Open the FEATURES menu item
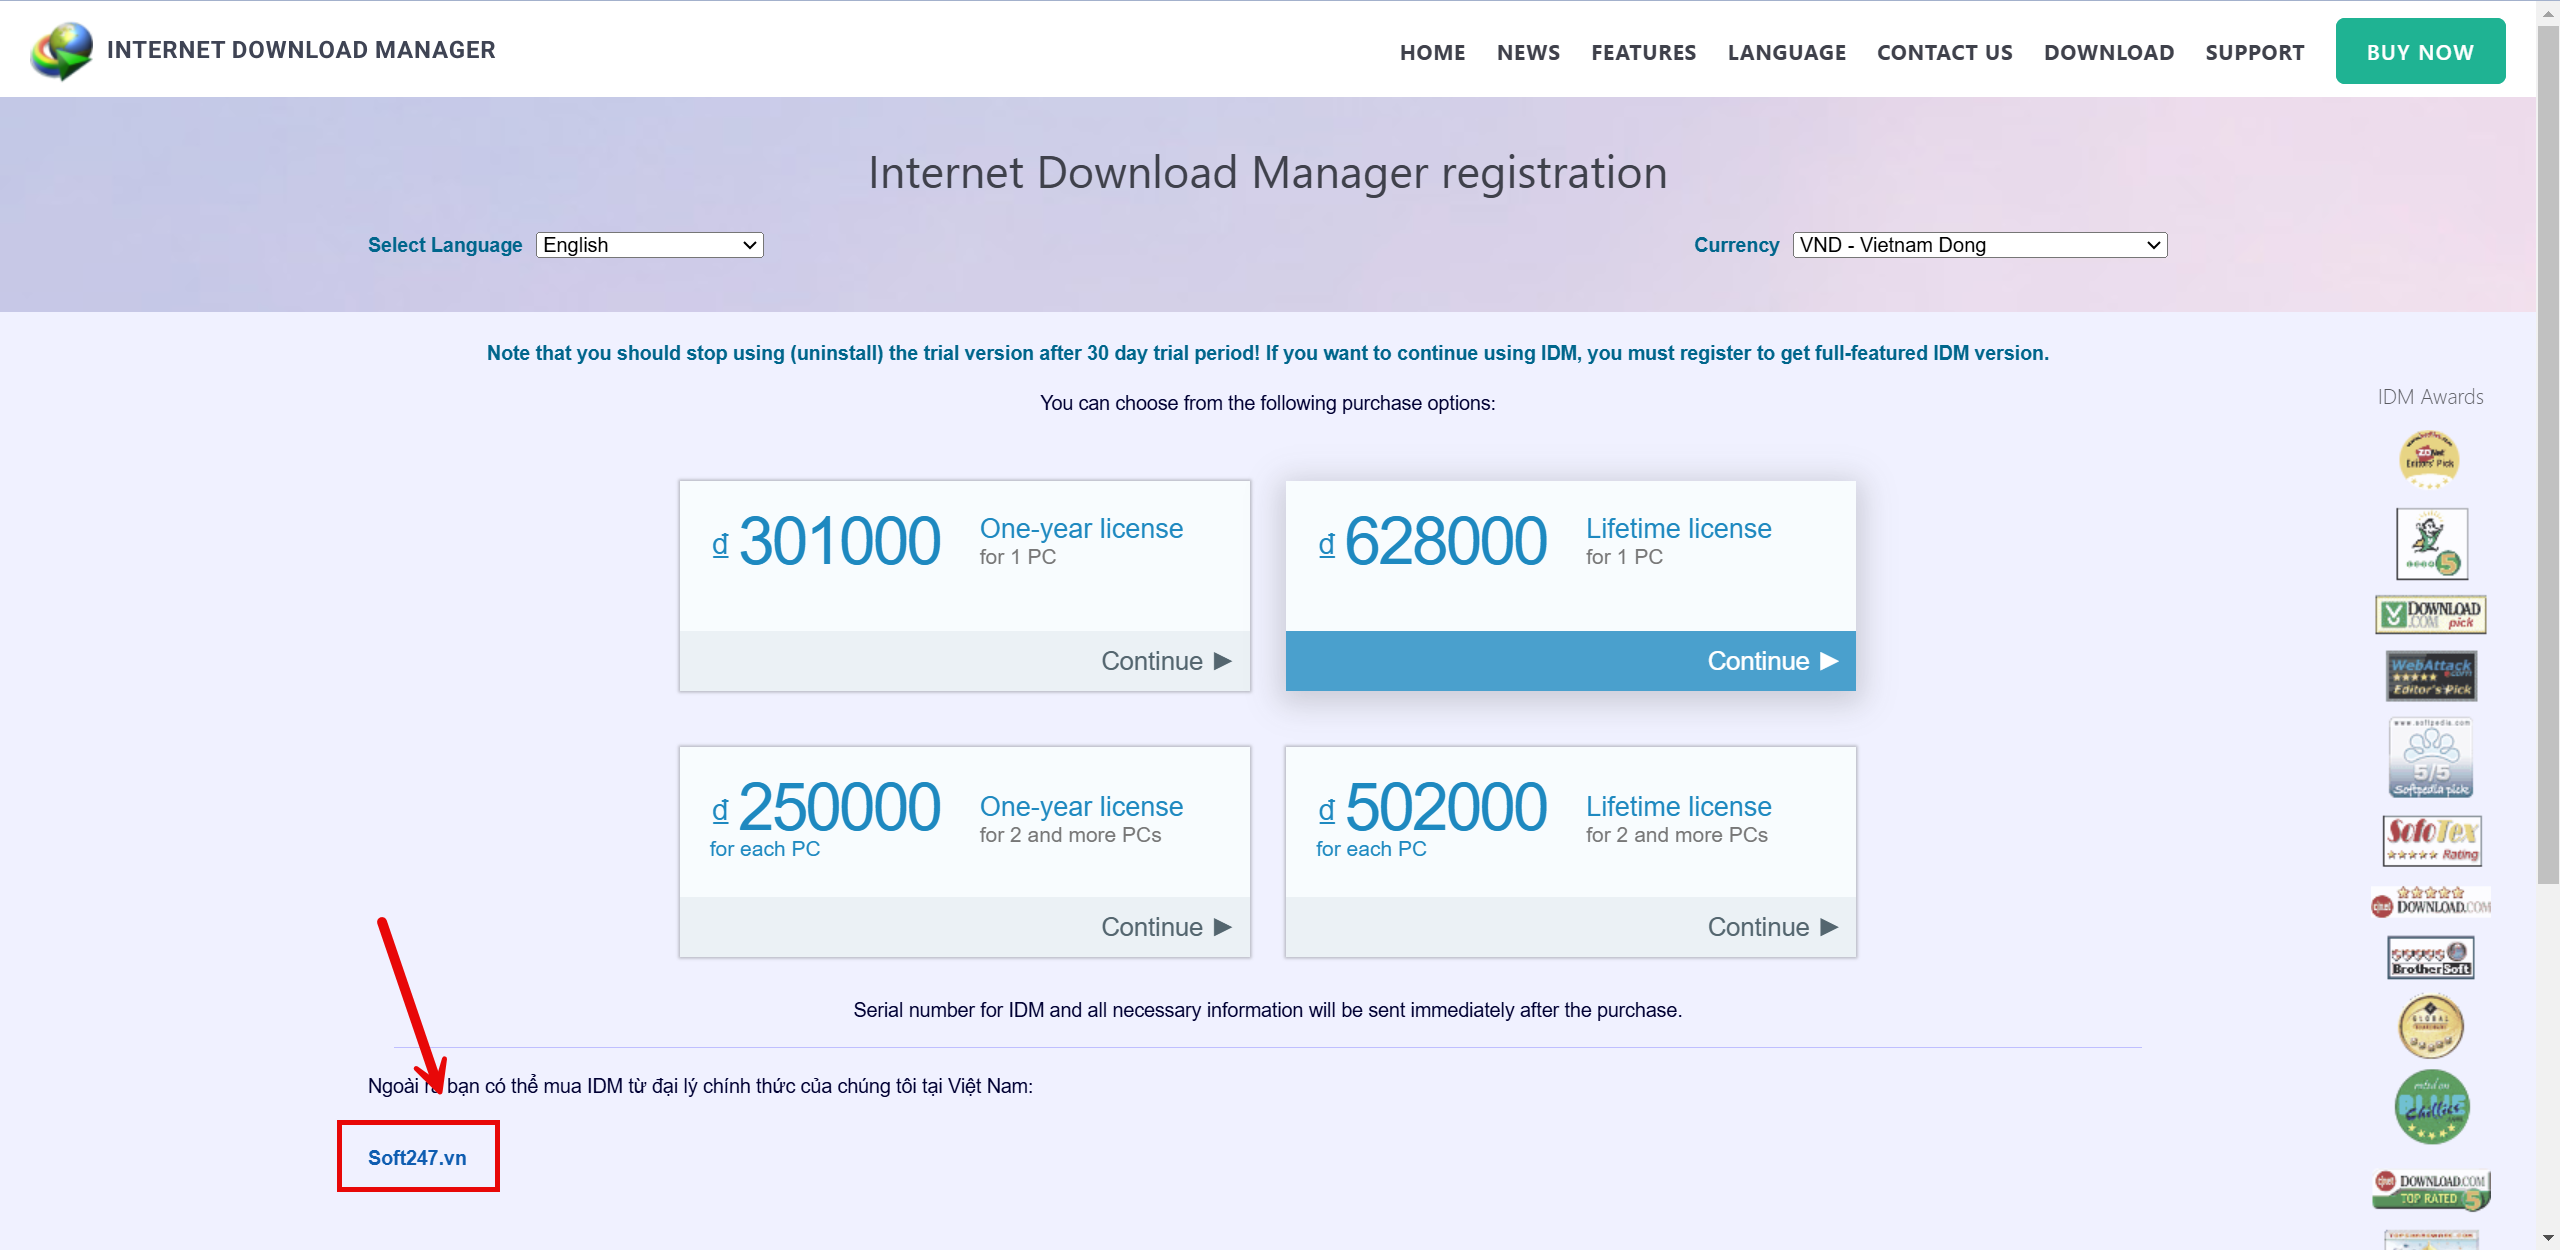The width and height of the screenshot is (2560, 1250). [1644, 52]
